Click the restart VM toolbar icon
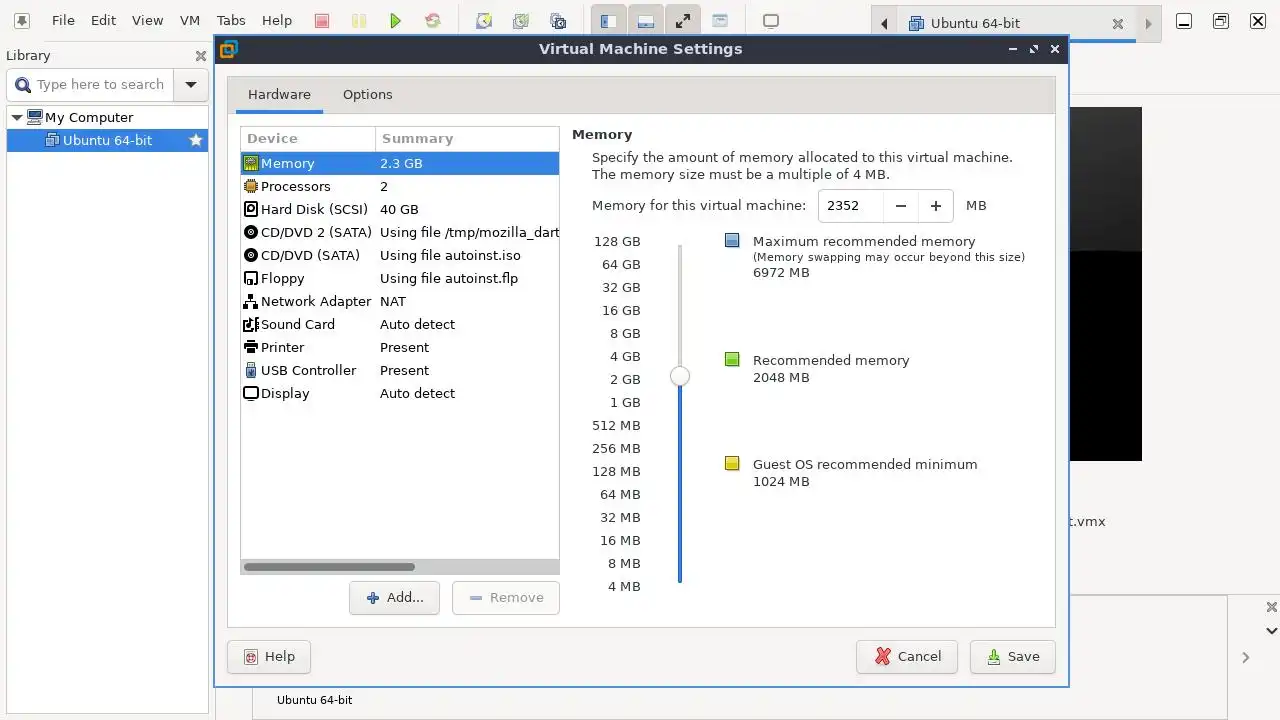Viewport: 1280px width, 720px height. [432, 20]
